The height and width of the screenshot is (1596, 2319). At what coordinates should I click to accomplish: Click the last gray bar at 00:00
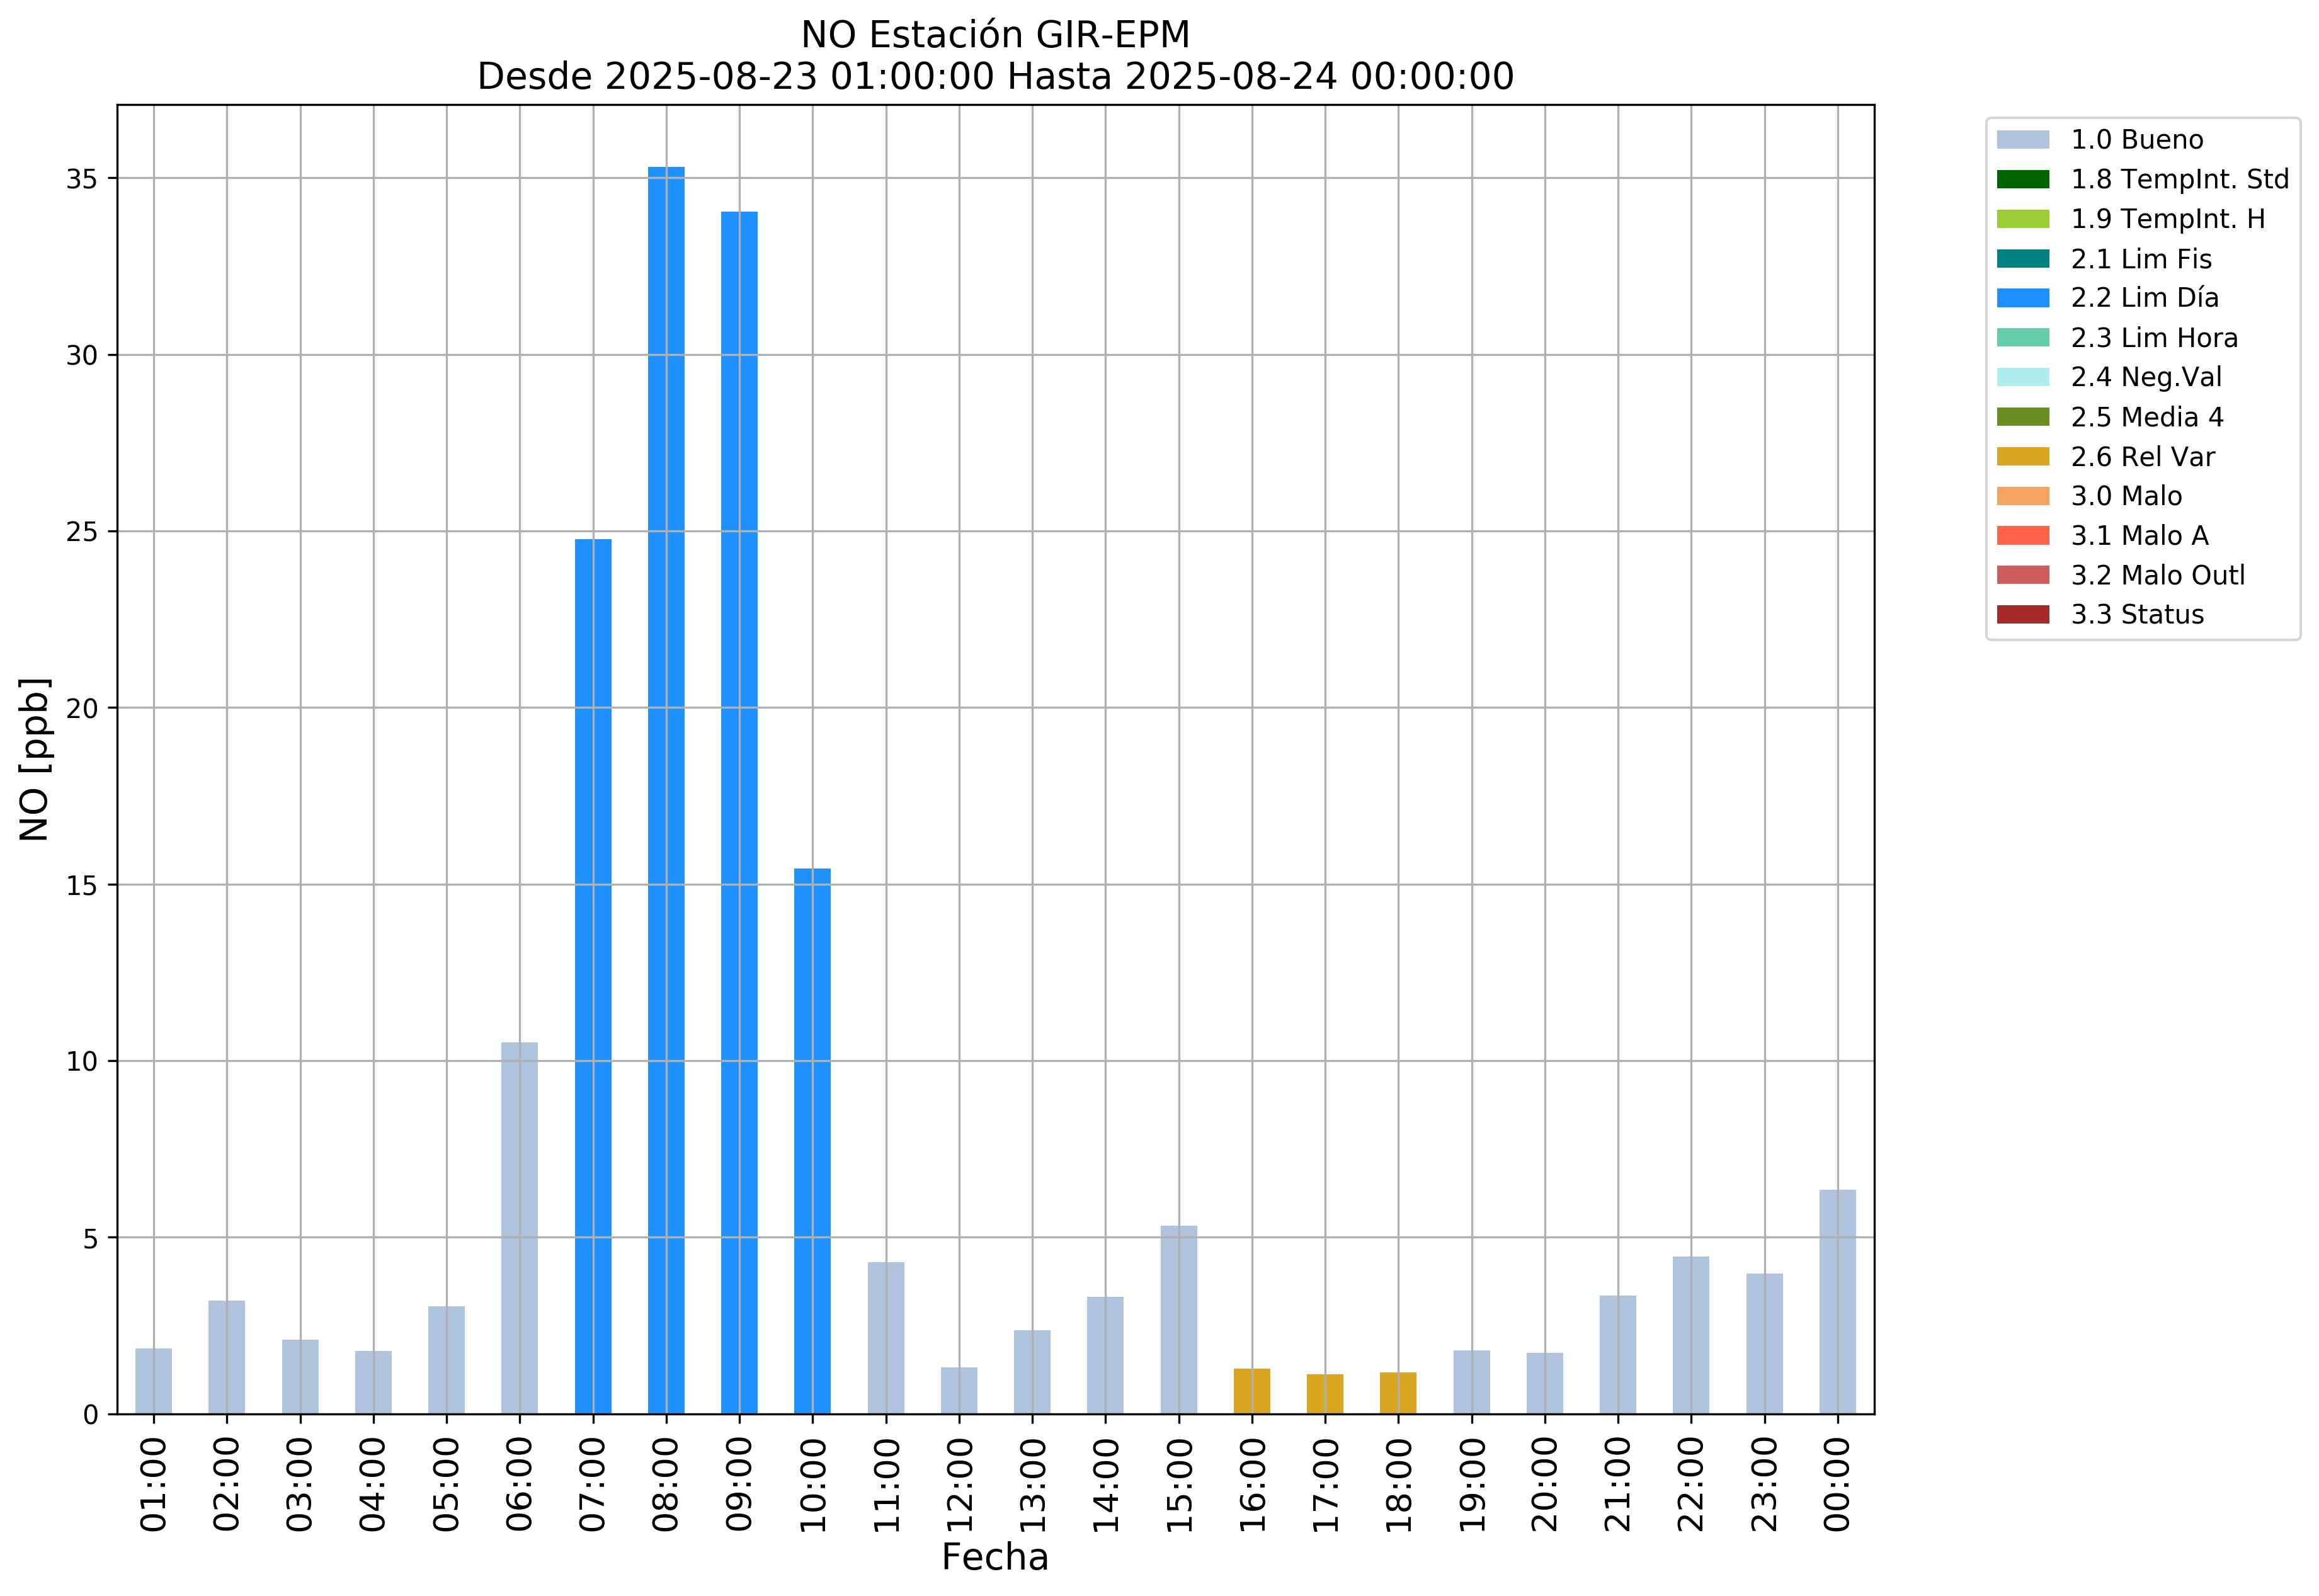click(x=1837, y=1301)
